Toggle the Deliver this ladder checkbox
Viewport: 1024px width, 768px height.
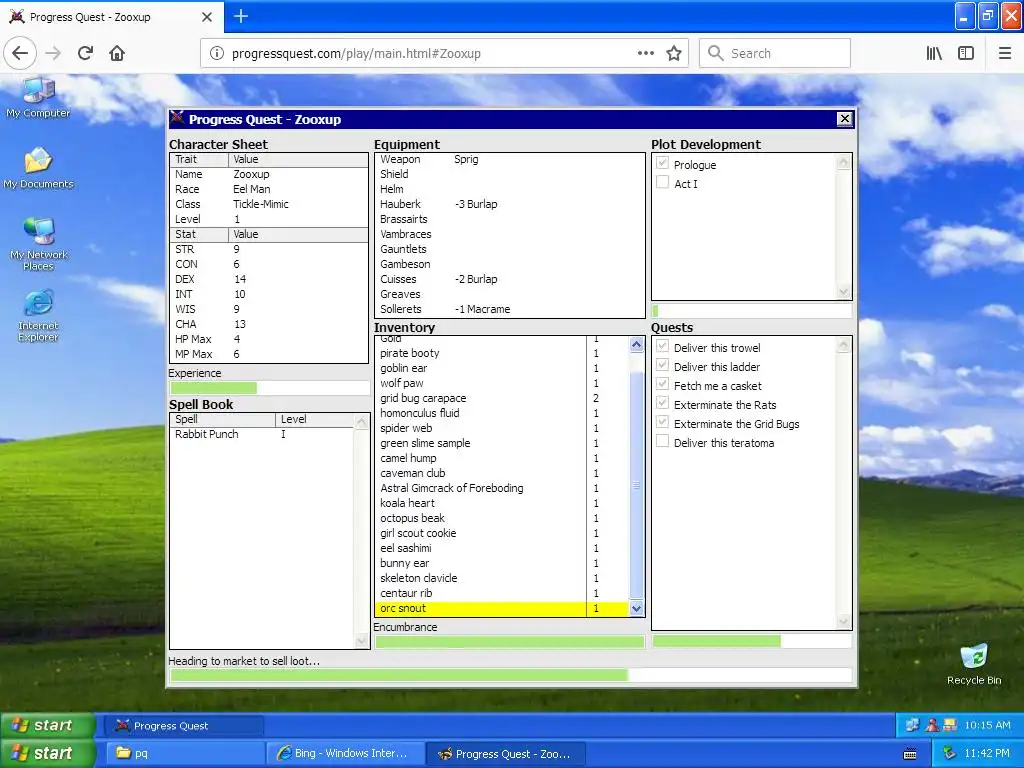pyautogui.click(x=662, y=365)
